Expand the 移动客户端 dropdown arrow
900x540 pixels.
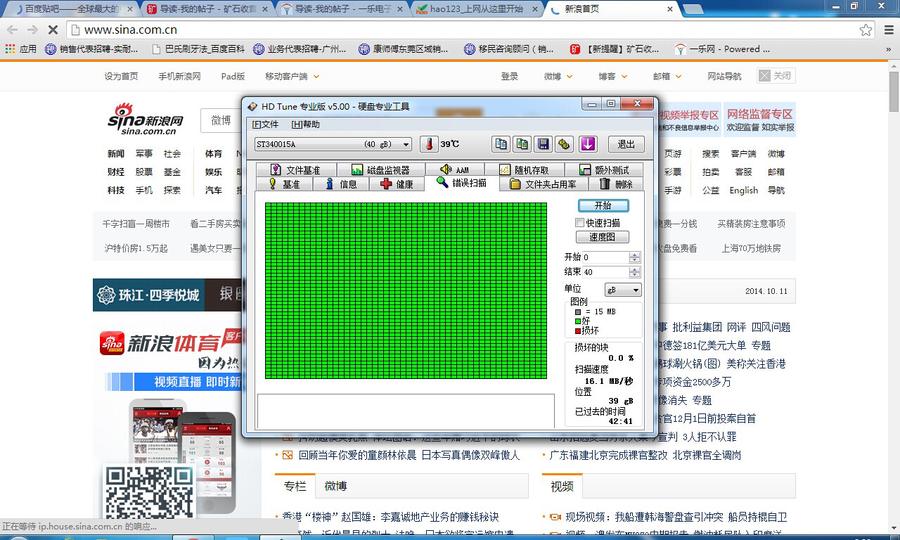click(316, 76)
